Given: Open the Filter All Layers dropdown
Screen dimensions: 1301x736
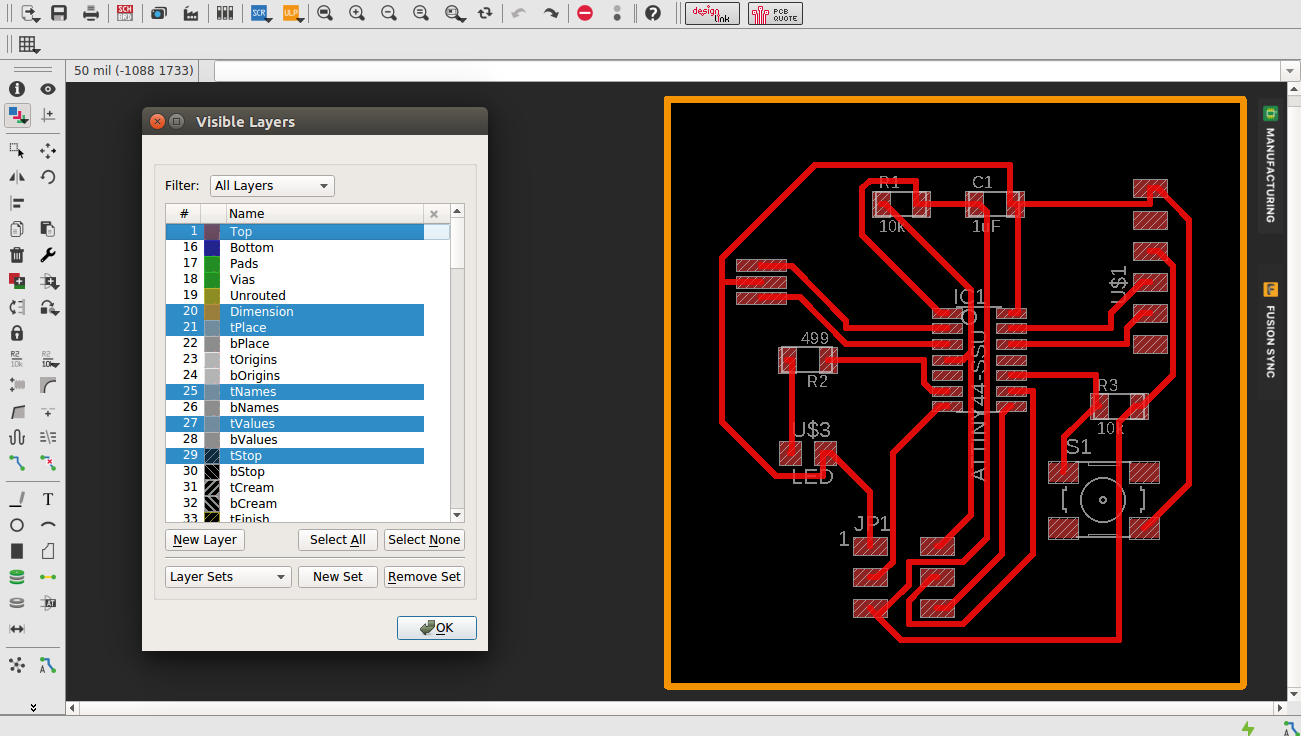Looking at the screenshot, I should (x=272, y=186).
